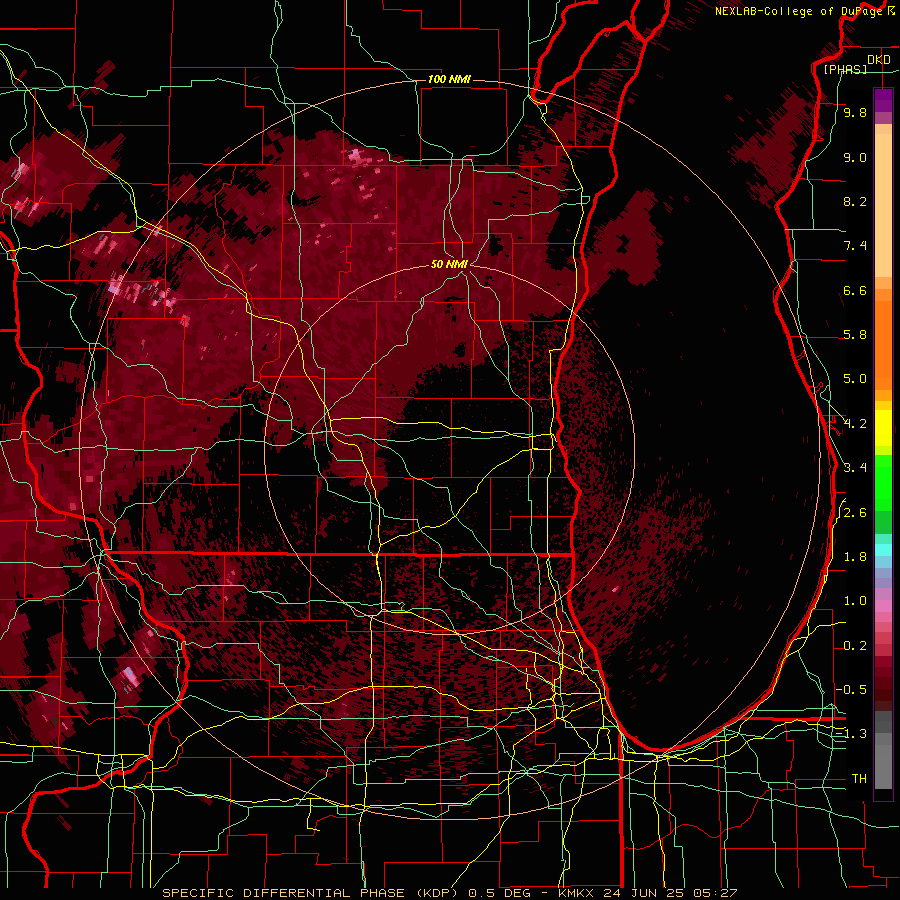Click the 6.6 legend value
900x900 pixels.
855,290
